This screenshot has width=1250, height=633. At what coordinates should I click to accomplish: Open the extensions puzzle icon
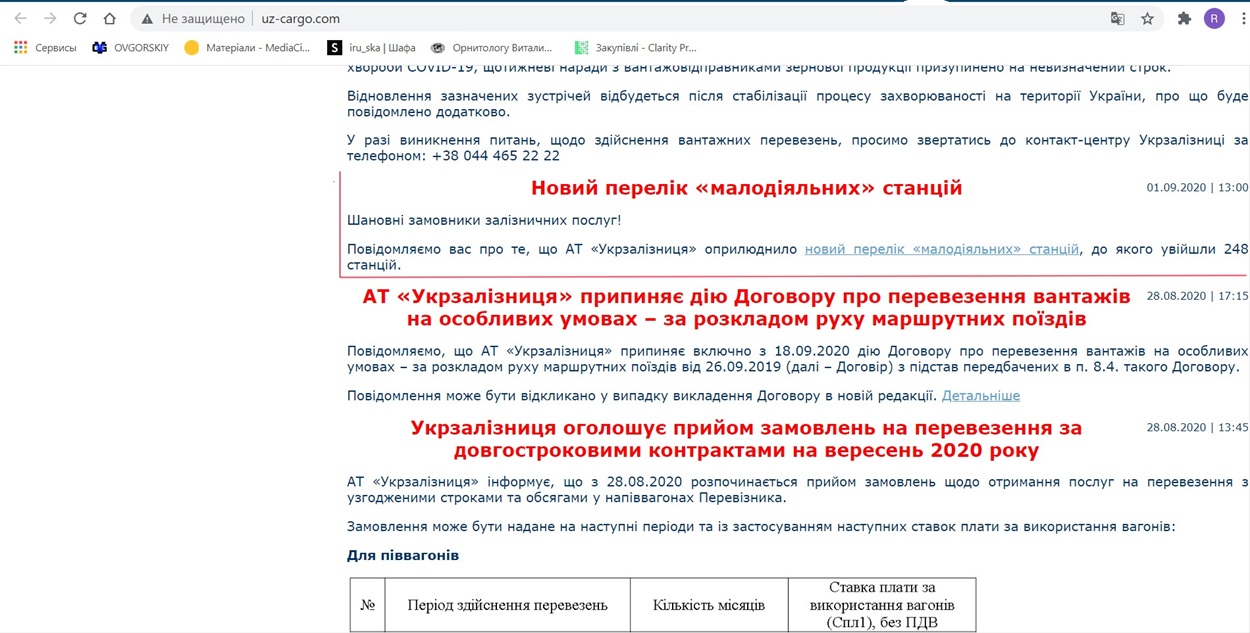tap(1185, 18)
